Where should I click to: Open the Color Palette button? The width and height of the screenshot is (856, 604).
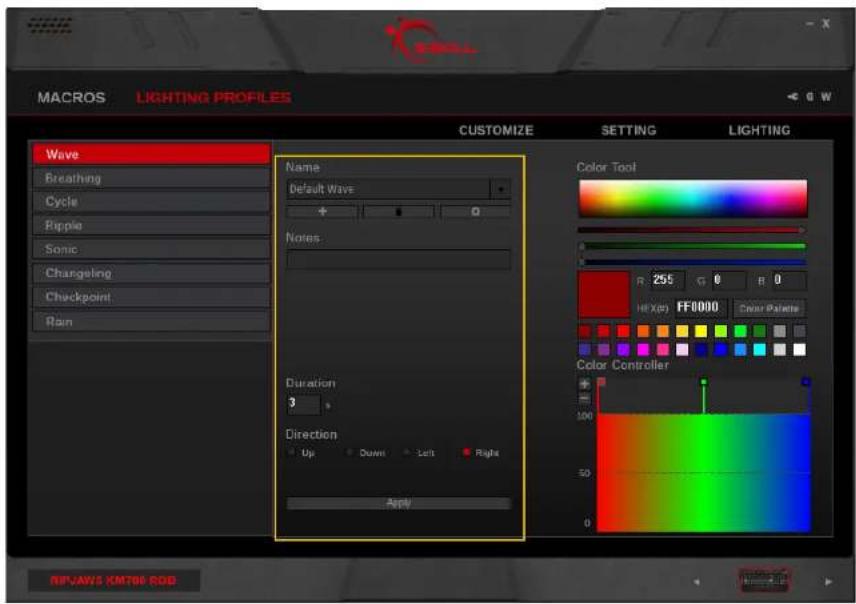coord(769,309)
